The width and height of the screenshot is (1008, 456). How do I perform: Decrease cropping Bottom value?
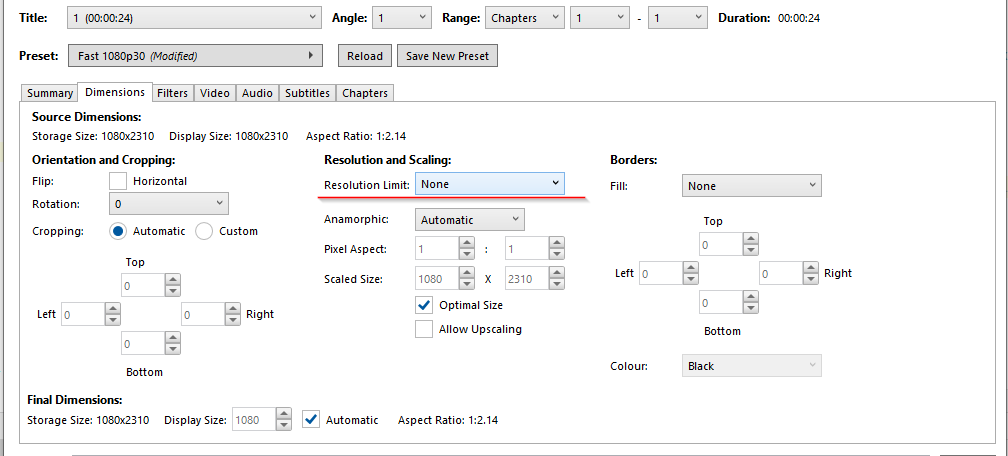click(x=172, y=349)
